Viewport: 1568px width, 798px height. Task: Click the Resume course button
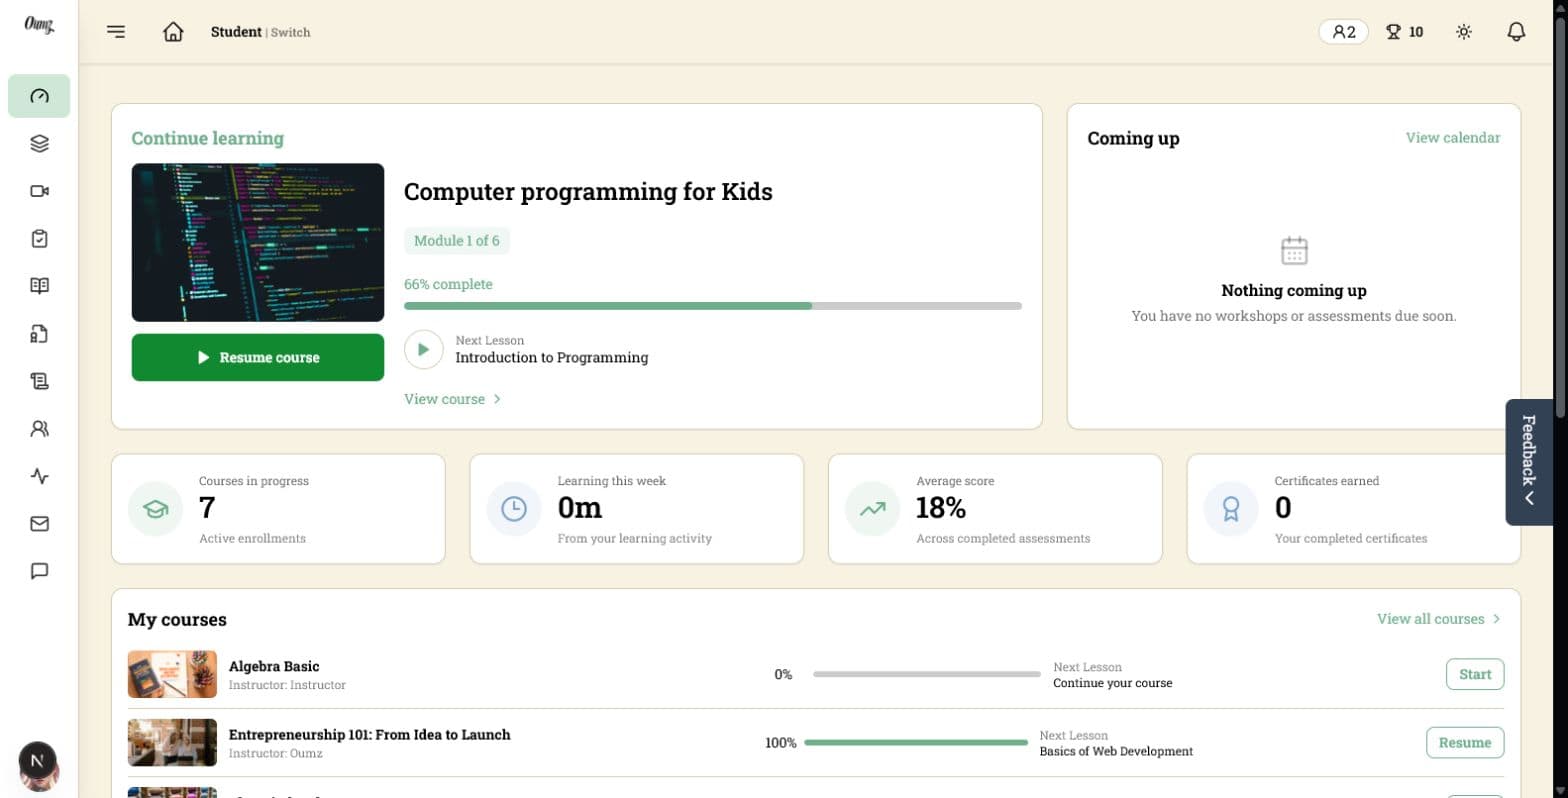point(258,357)
